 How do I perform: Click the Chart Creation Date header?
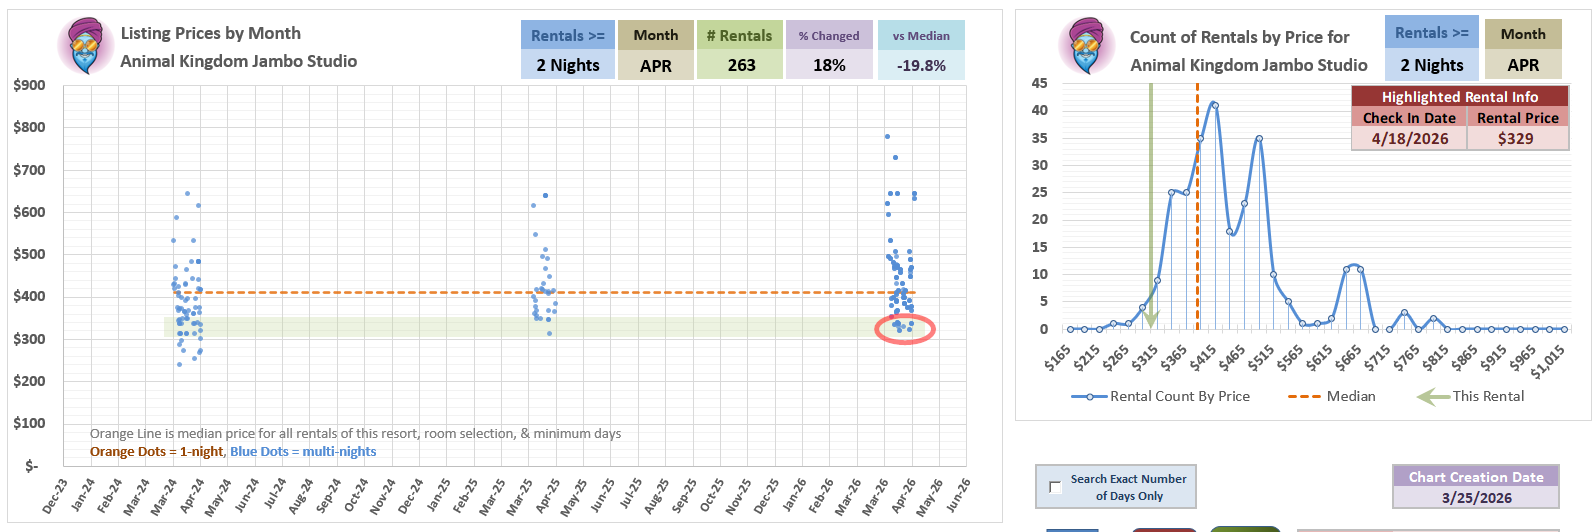click(x=1476, y=477)
